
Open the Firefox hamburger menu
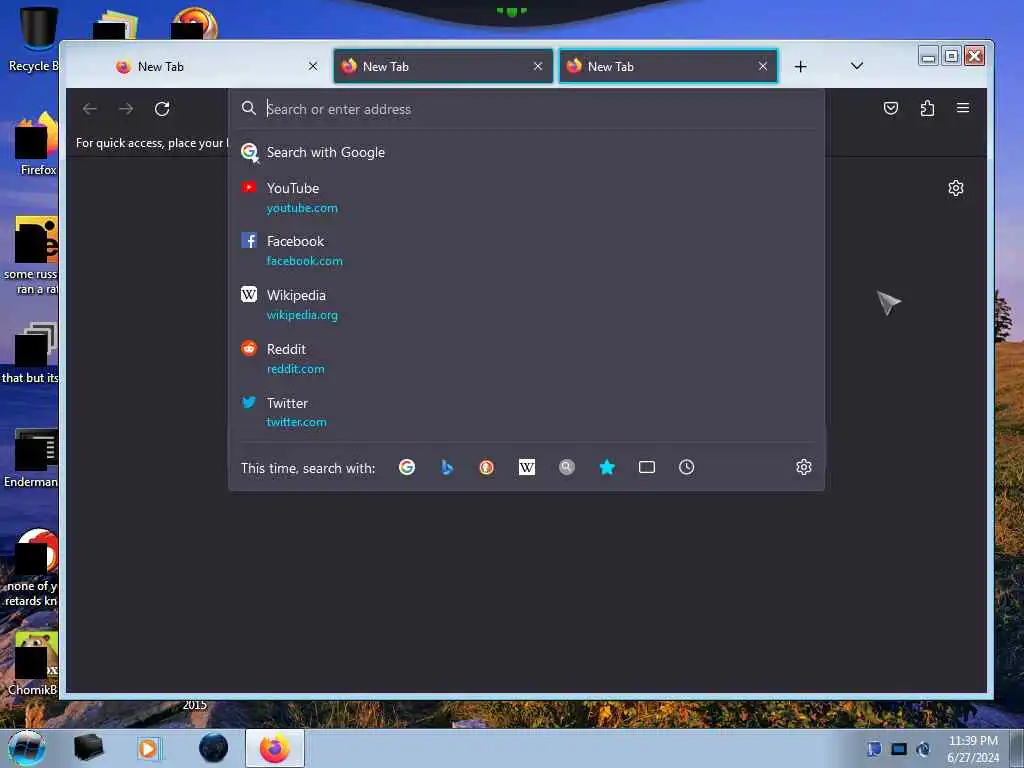click(x=963, y=108)
